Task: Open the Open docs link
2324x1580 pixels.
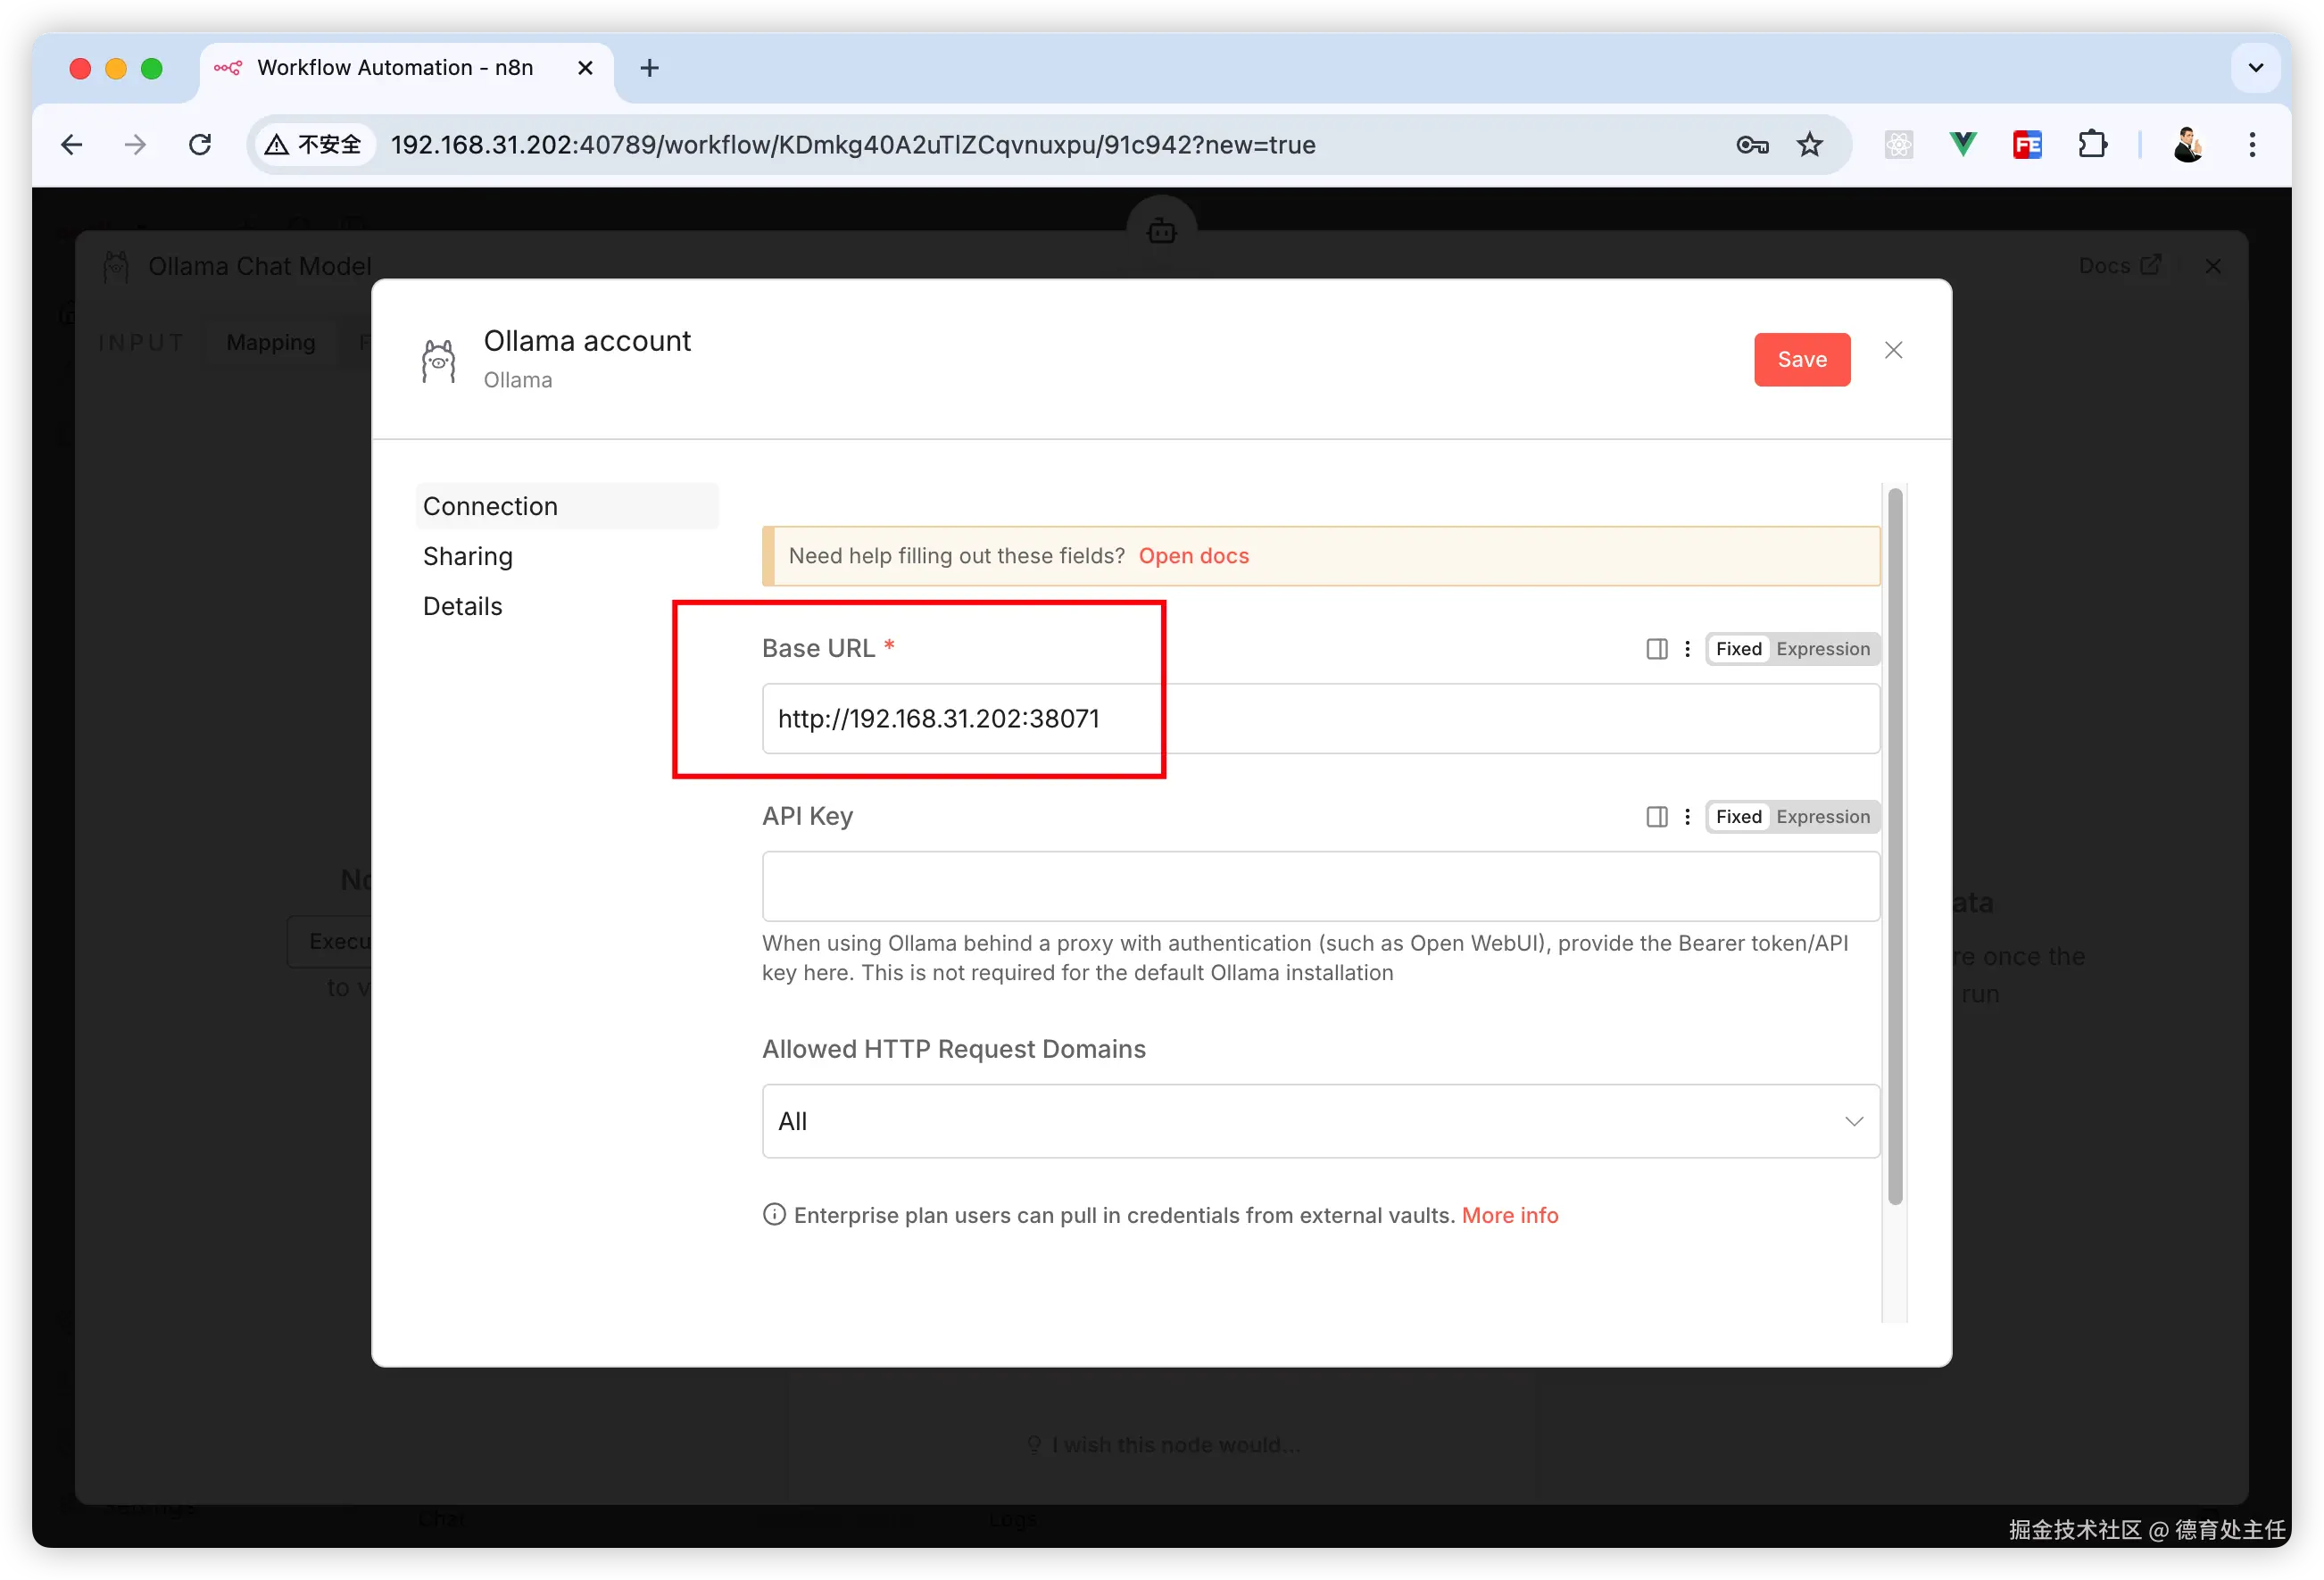Action: coord(1193,556)
